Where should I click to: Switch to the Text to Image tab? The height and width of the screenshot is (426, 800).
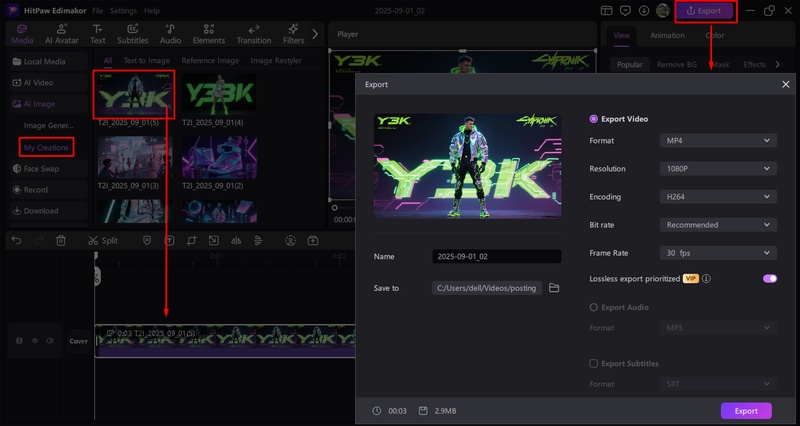[x=146, y=60]
